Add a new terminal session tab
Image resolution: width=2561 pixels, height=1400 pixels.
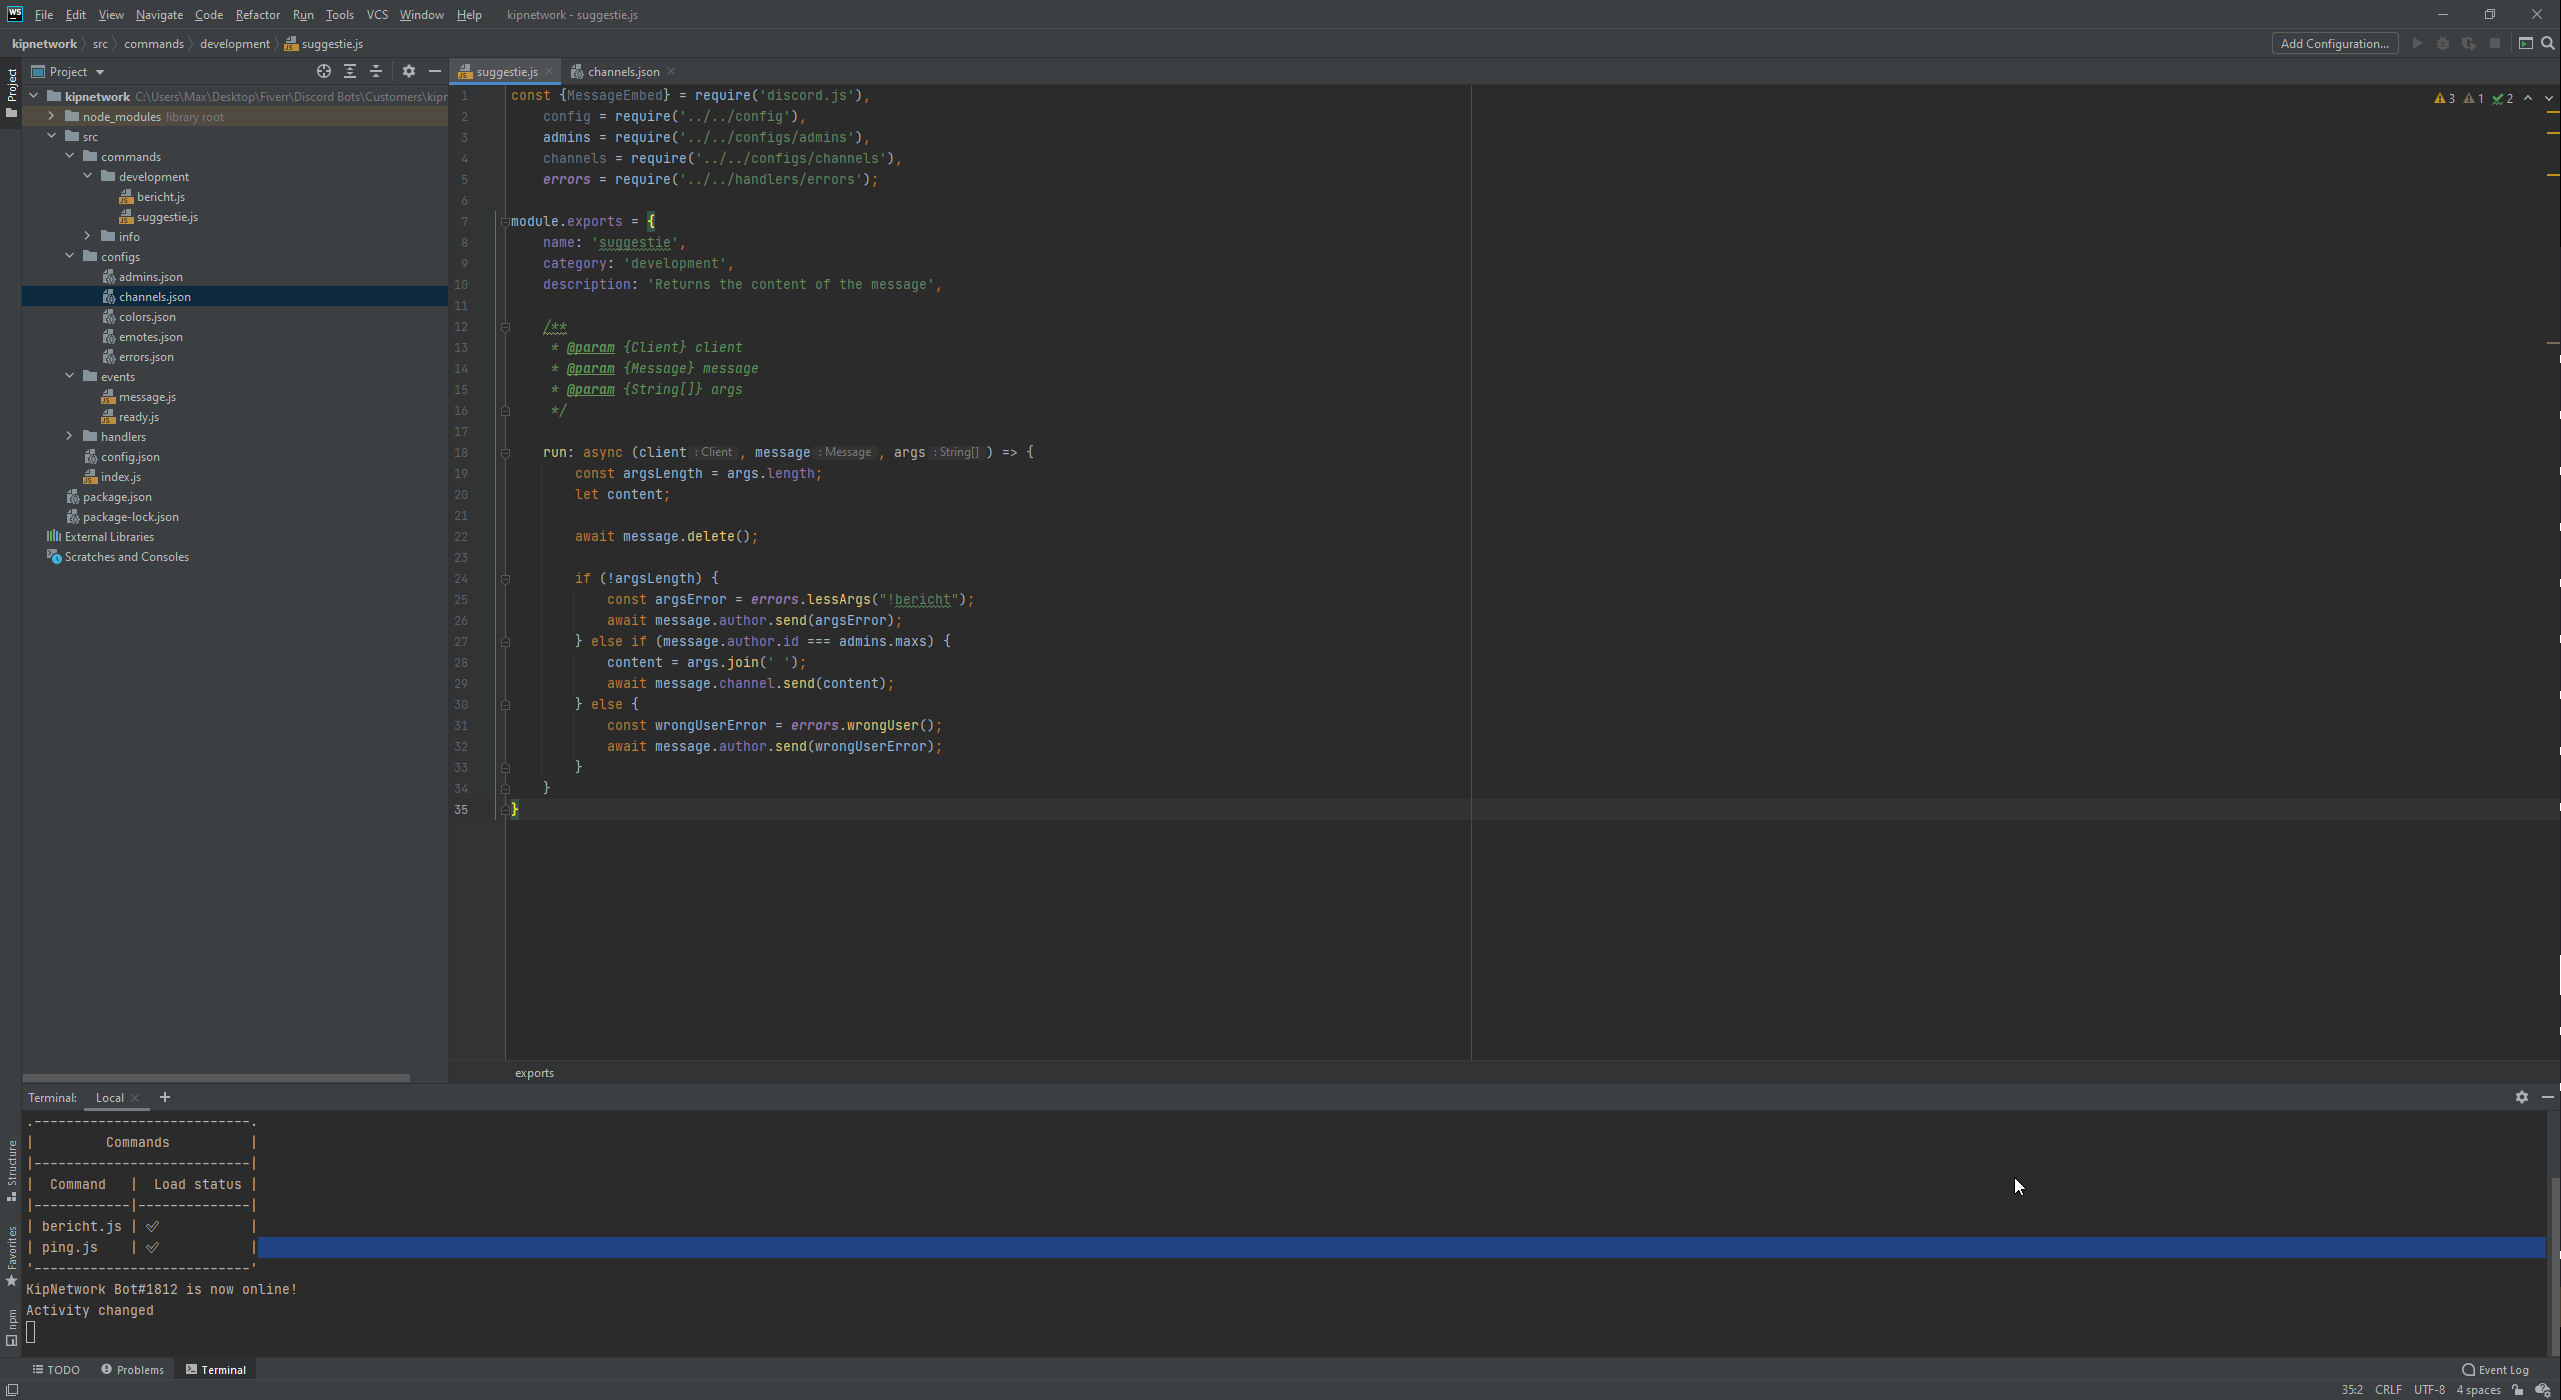[x=165, y=1097]
